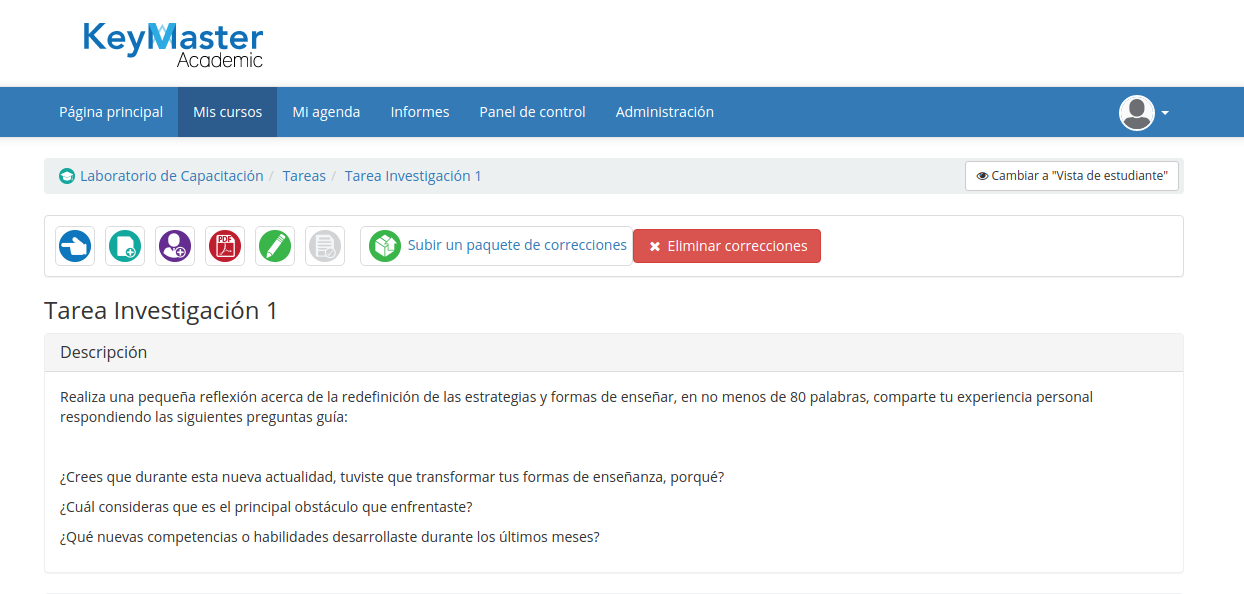The height and width of the screenshot is (594, 1244).
Task: Open the Página principal menu item
Action: pyautogui.click(x=111, y=112)
